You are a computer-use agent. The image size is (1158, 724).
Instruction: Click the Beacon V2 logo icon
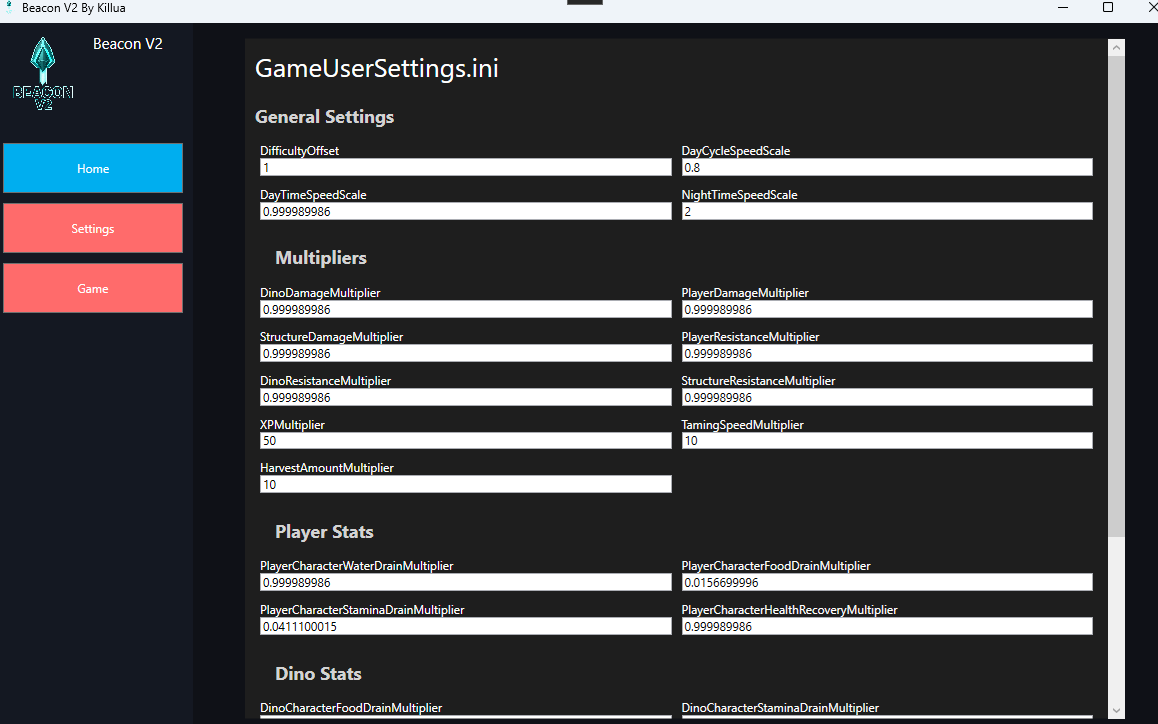(43, 73)
